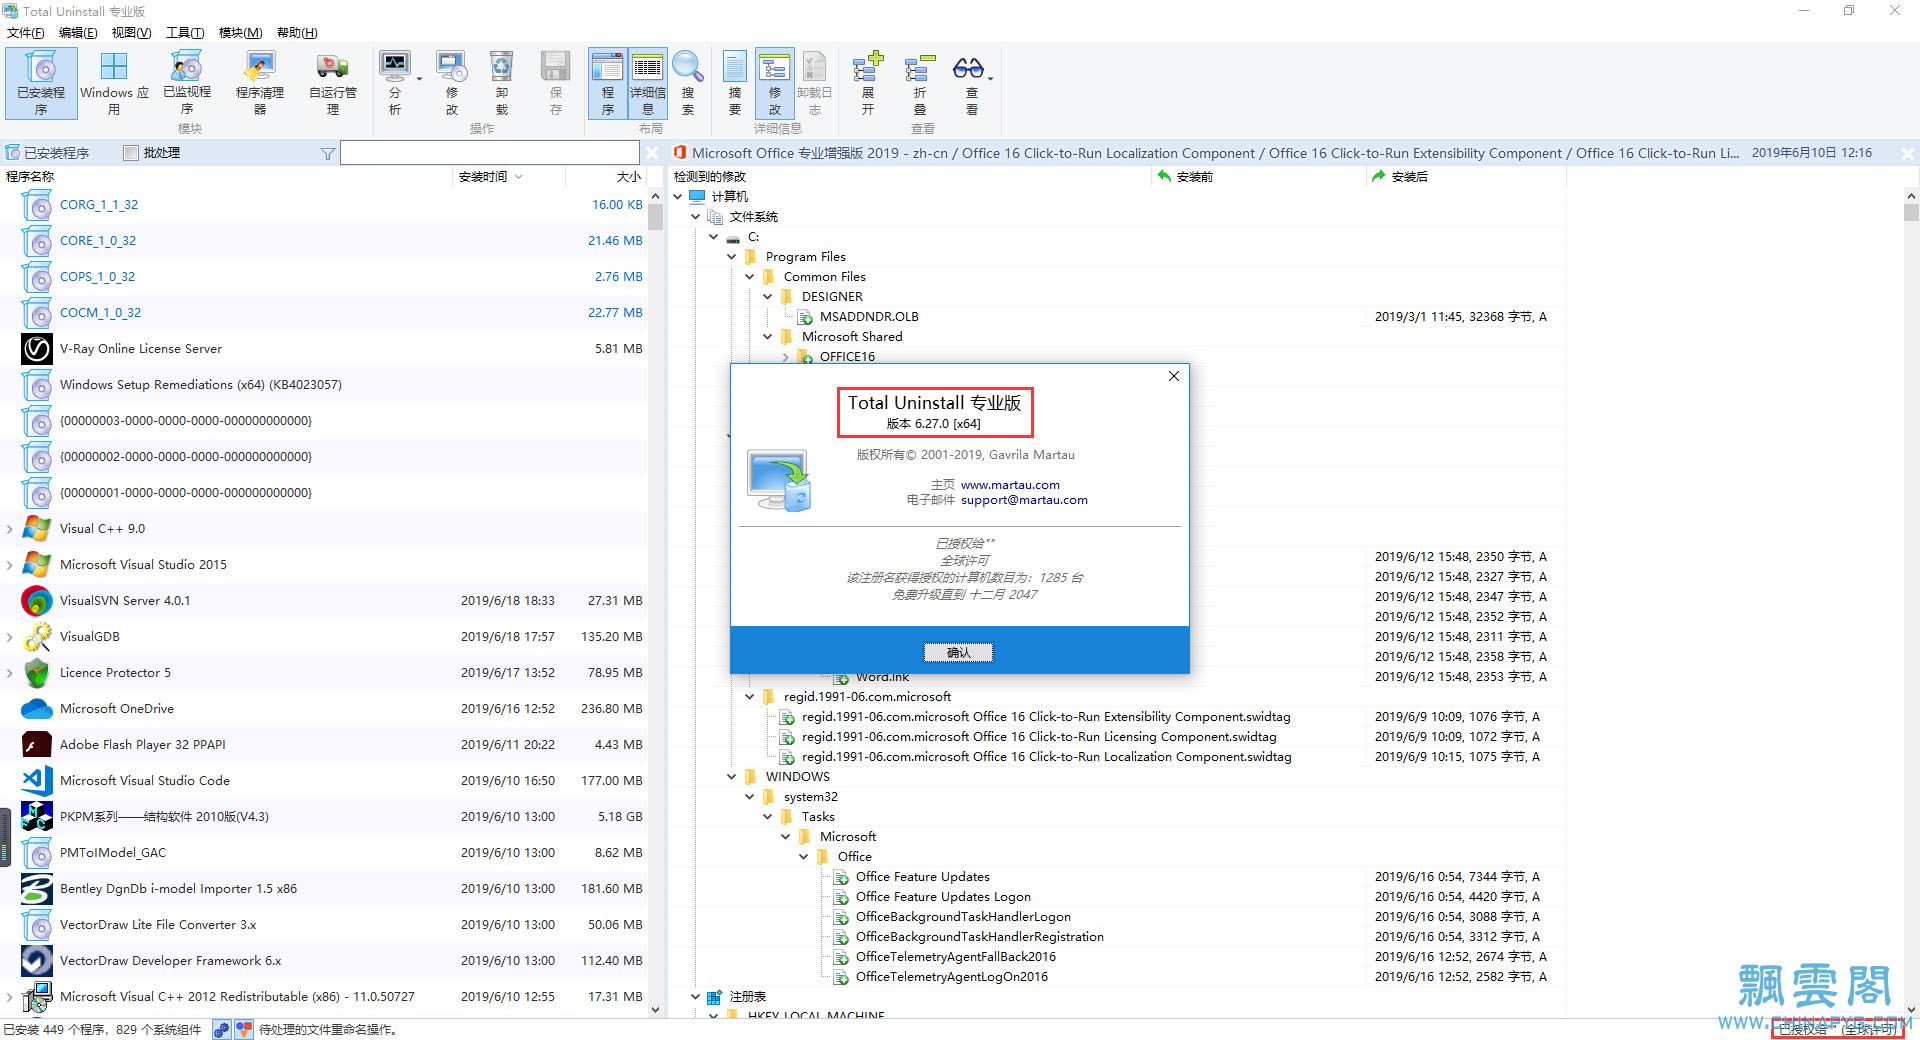1920x1040 pixels.
Task: Collapse the 计算机 tree node
Action: pyautogui.click(x=678, y=197)
